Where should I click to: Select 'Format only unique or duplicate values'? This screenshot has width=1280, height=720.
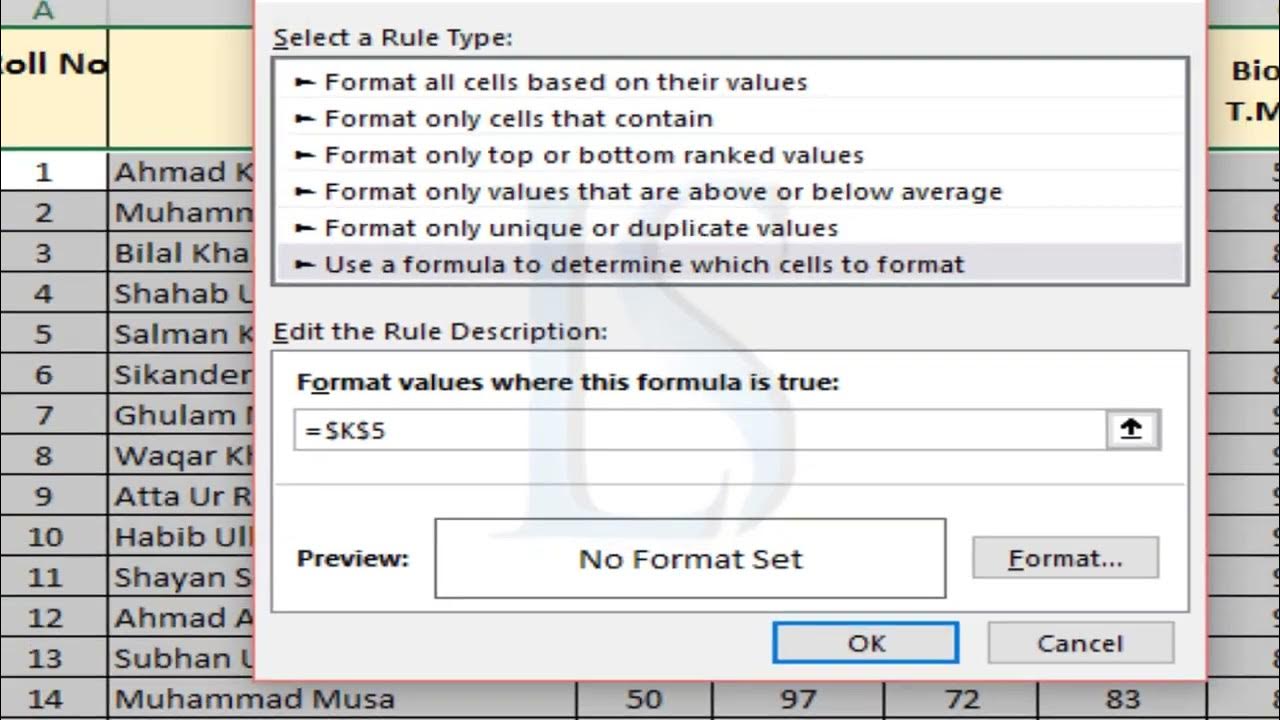580,228
